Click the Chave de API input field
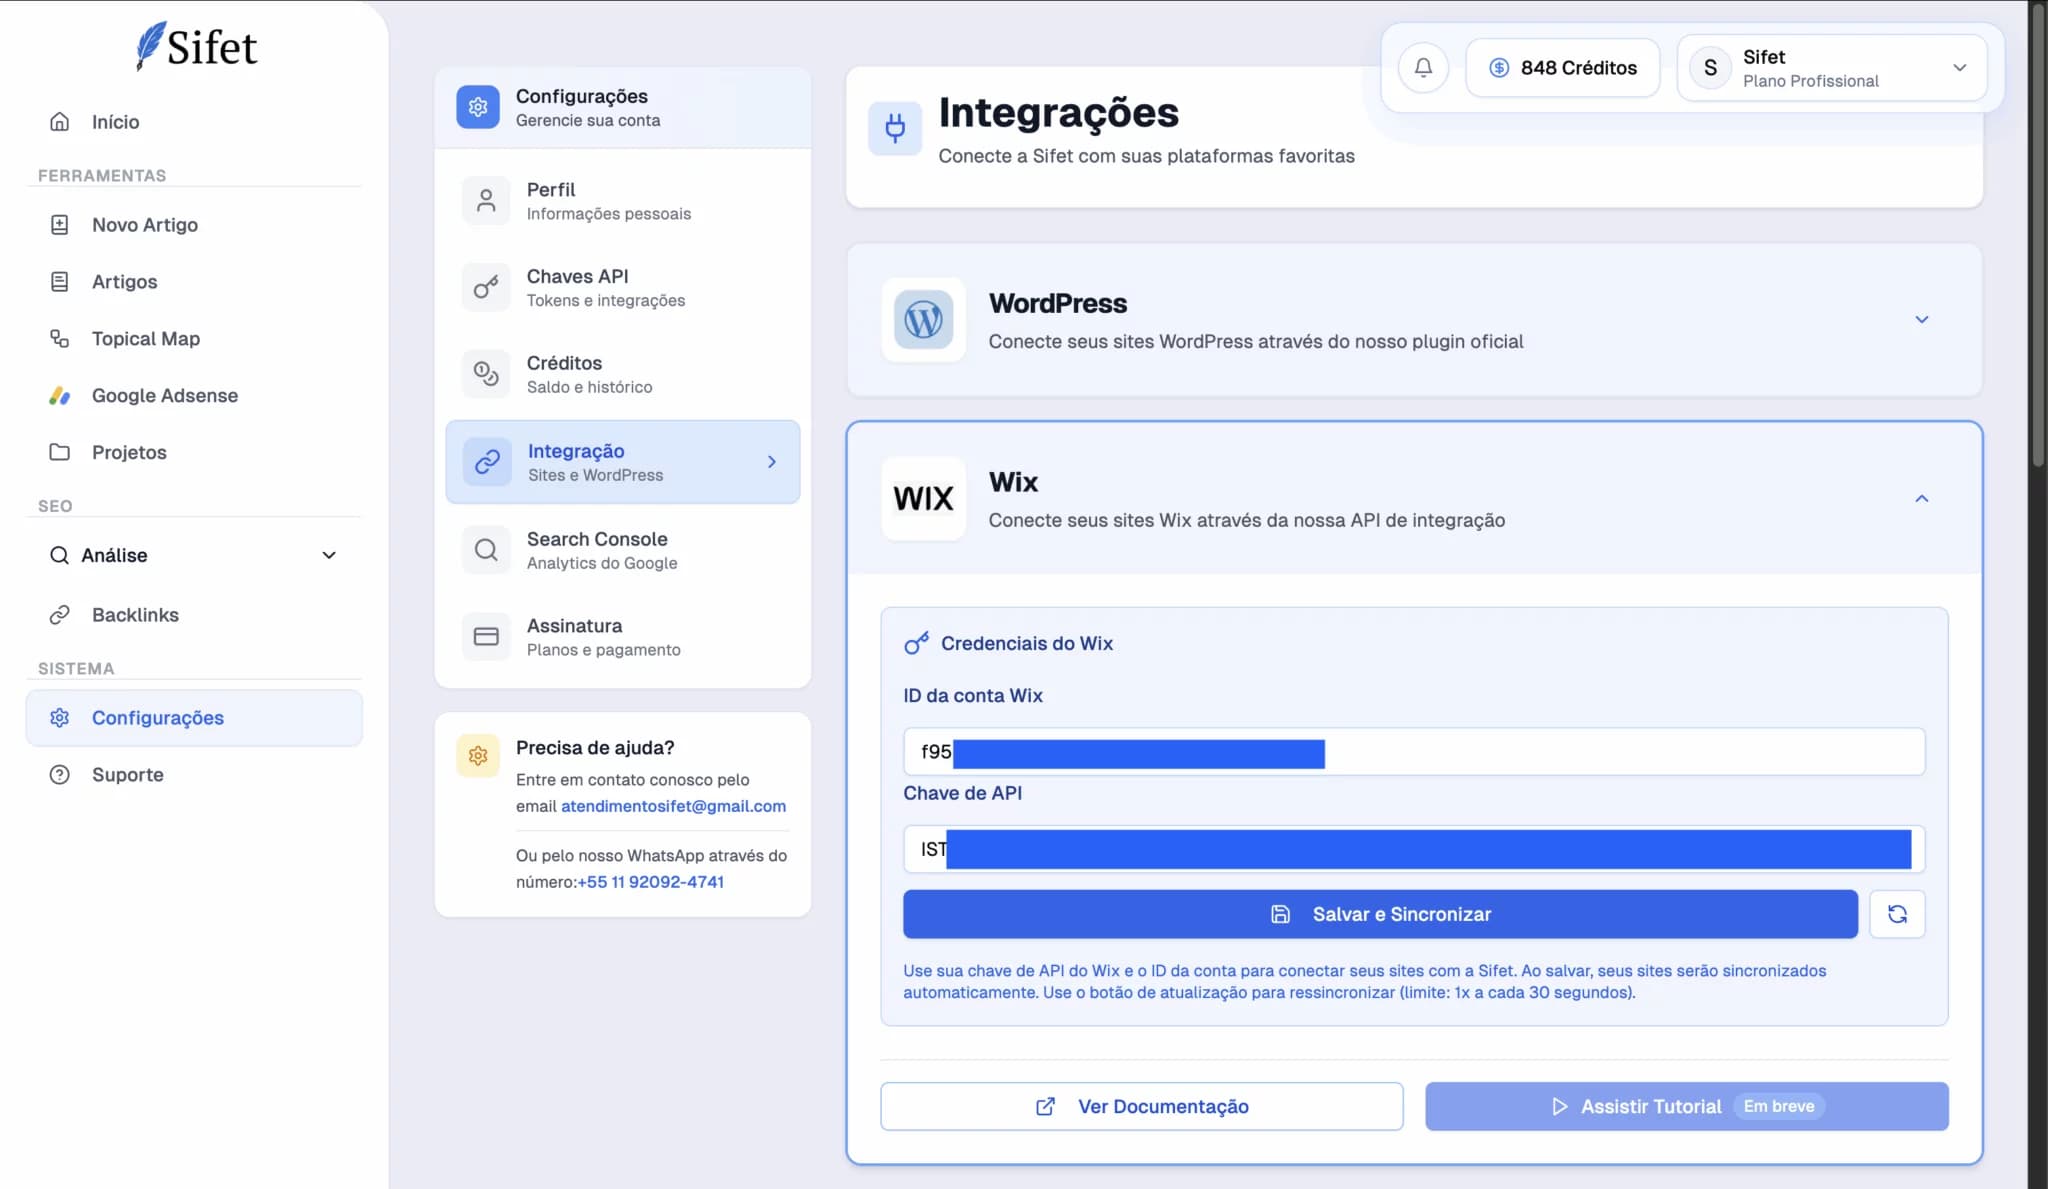 pos(1413,849)
